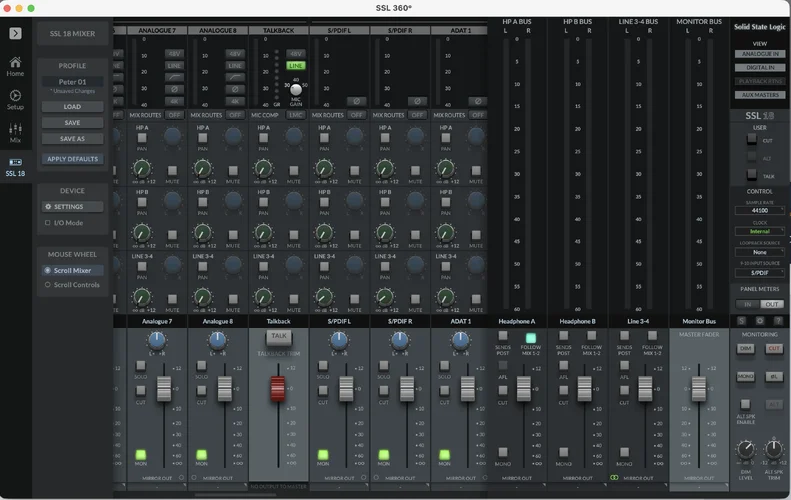Screen dimensions: 791x500
Task: Select the SSL 18 device in sidebar
Action: point(15,167)
